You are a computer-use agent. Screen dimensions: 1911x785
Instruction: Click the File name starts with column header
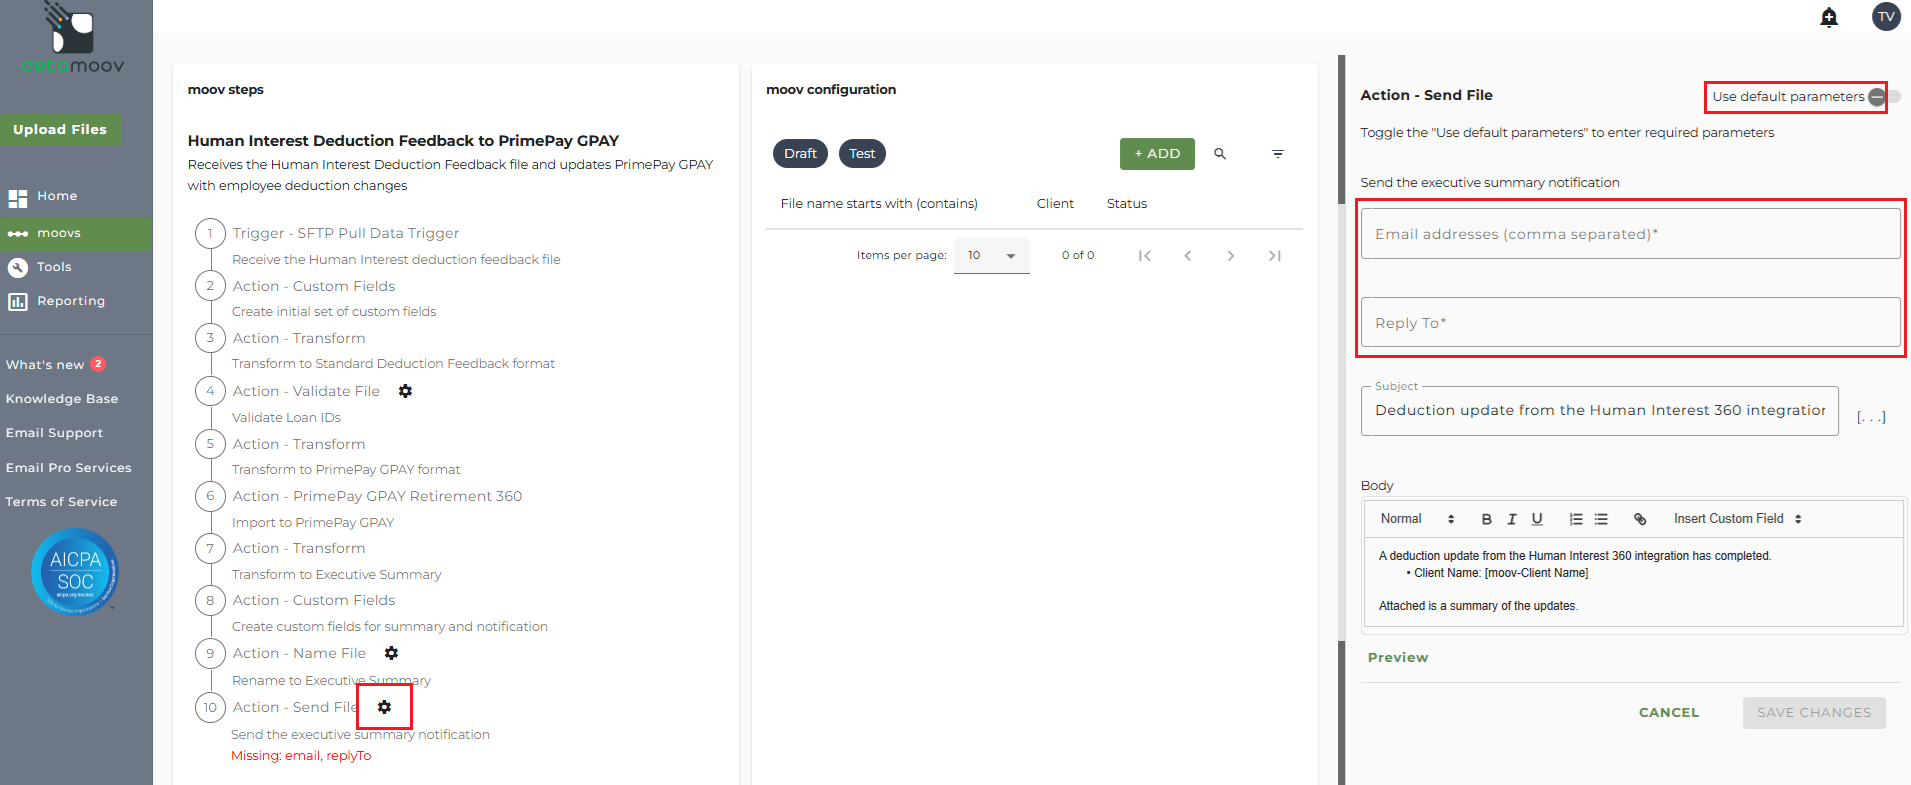879,204
